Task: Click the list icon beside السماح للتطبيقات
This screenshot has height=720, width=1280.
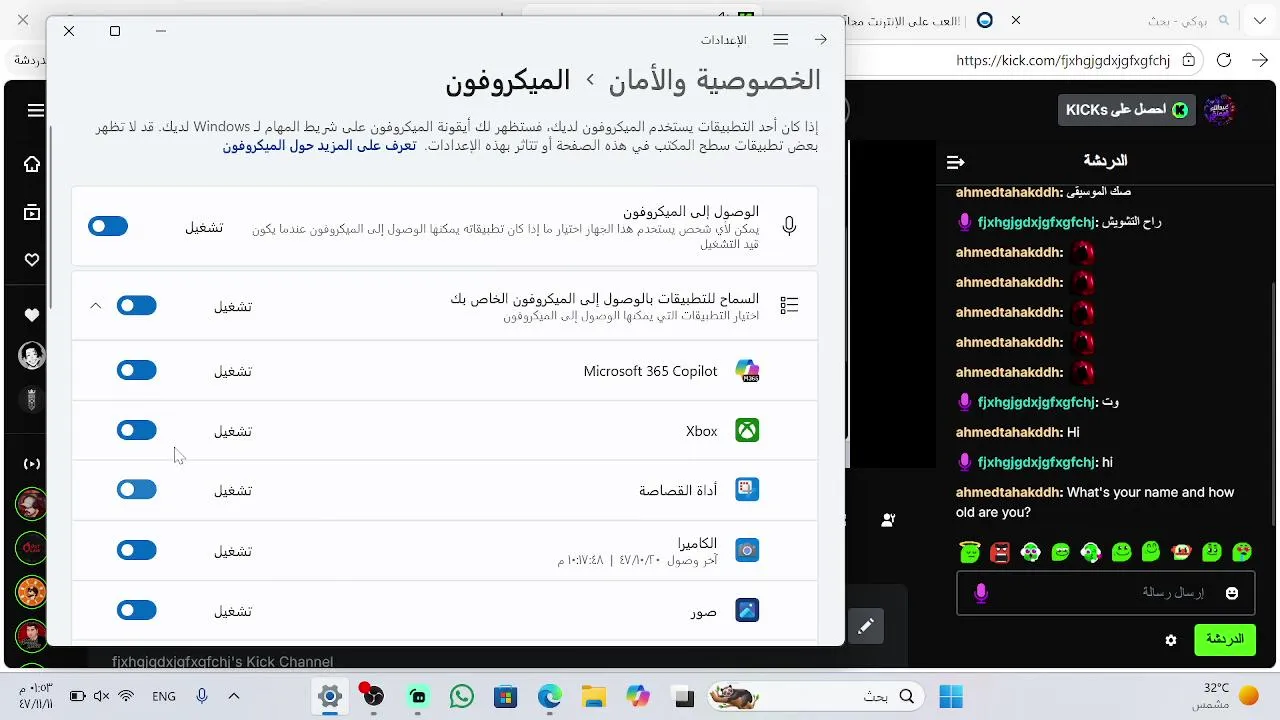Action: click(x=789, y=306)
